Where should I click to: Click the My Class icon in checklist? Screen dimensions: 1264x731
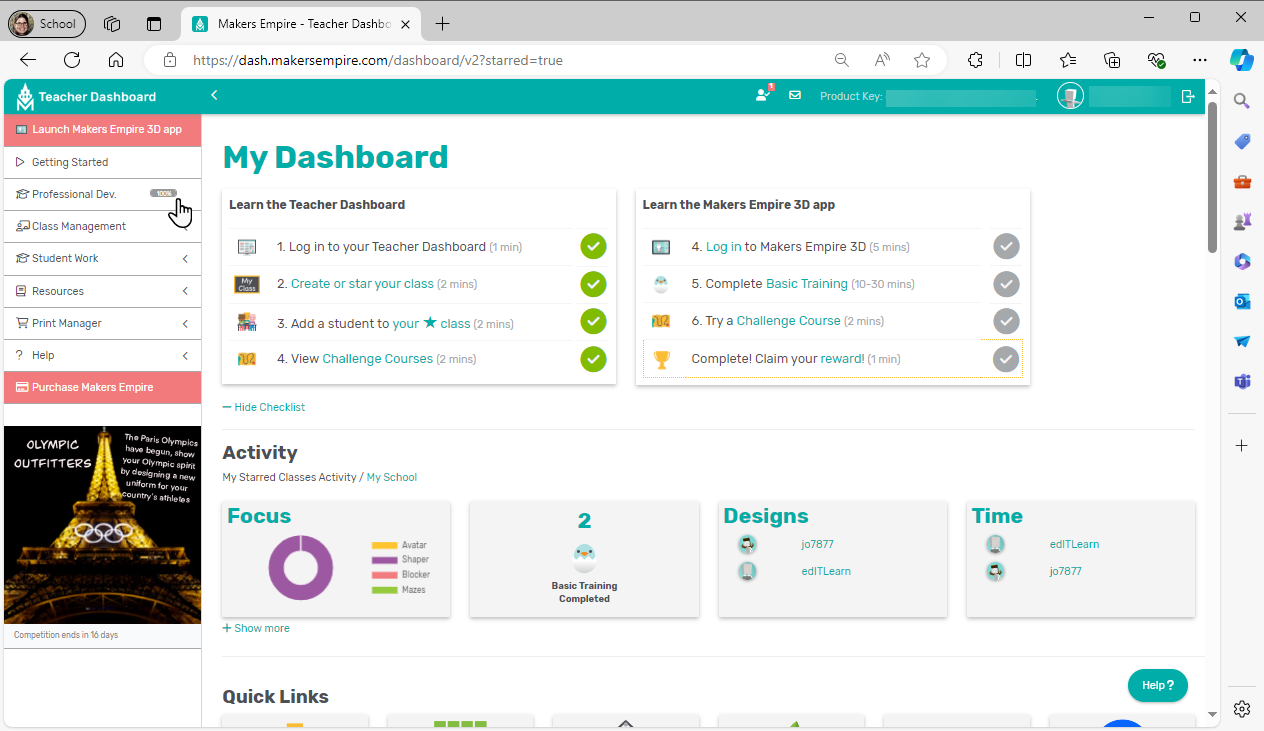(247, 284)
